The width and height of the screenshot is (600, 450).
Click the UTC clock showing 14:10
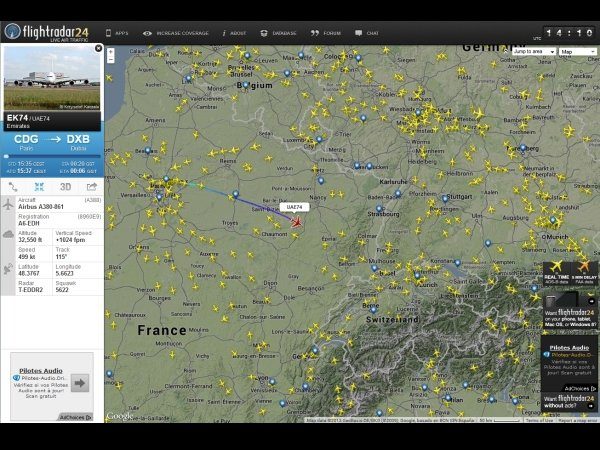(569, 33)
